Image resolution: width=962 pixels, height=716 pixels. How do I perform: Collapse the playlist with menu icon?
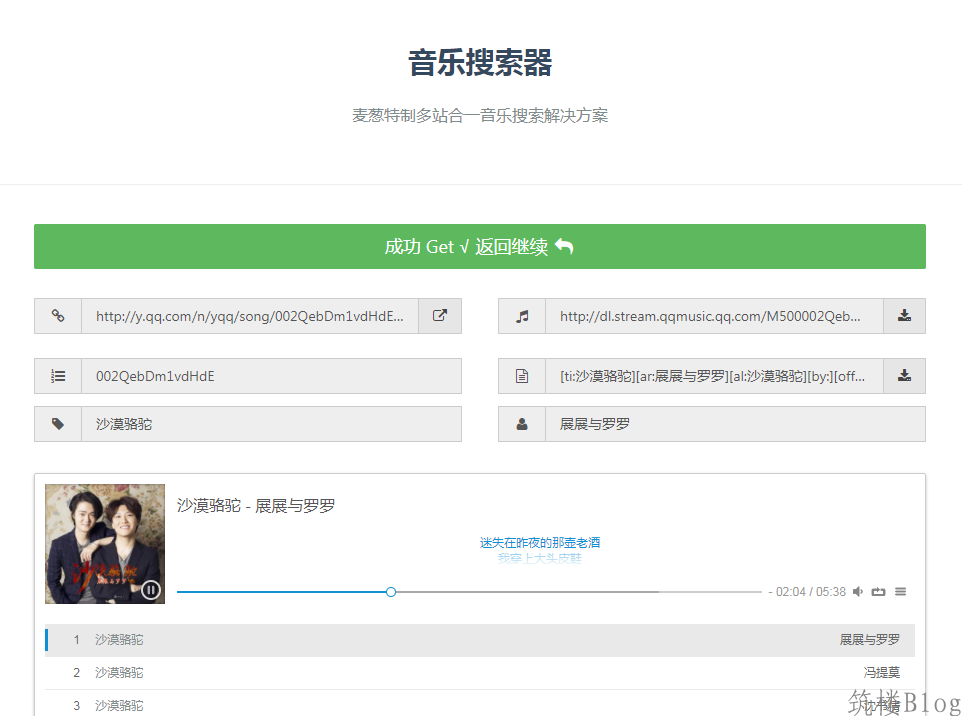(x=900, y=592)
